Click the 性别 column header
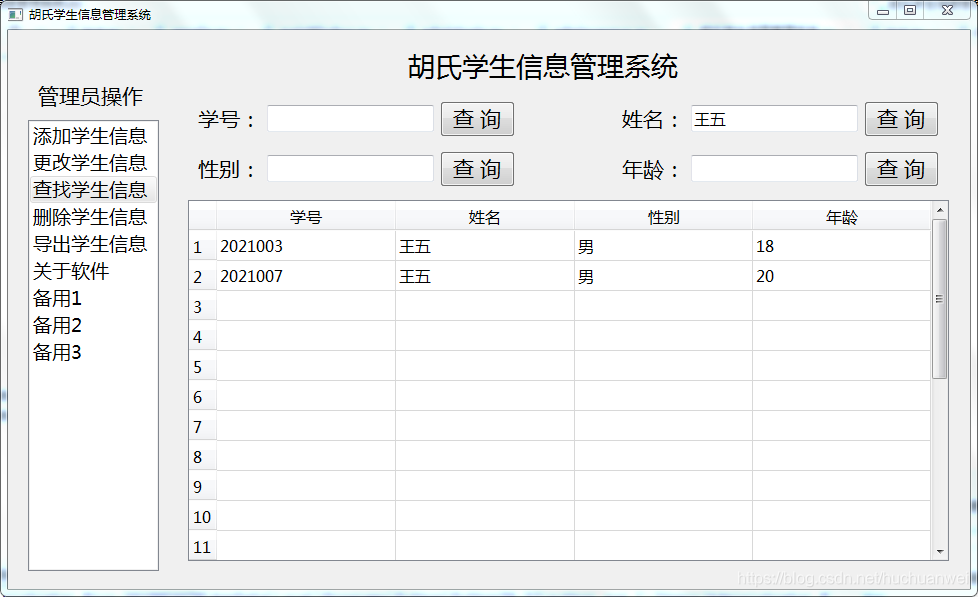Screen dimensions: 978x597 click(x=663, y=217)
